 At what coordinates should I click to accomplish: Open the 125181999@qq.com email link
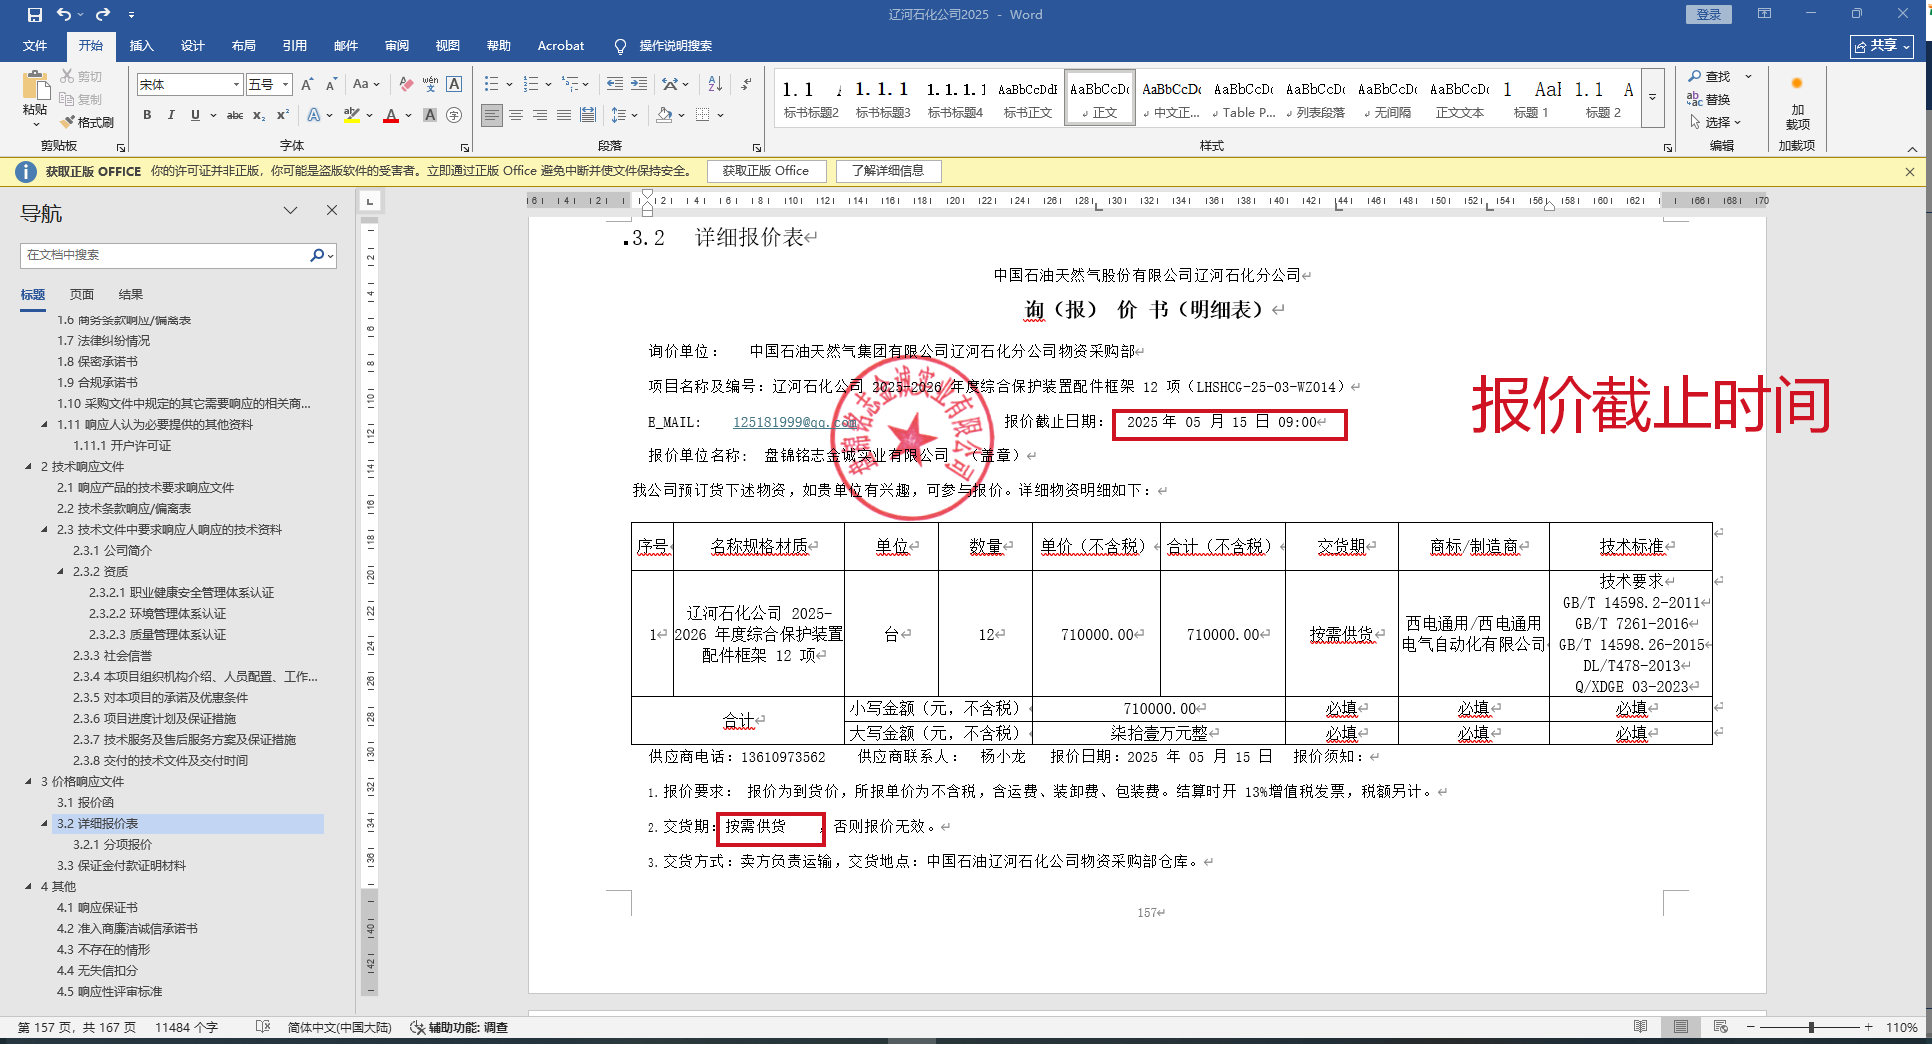(x=796, y=422)
